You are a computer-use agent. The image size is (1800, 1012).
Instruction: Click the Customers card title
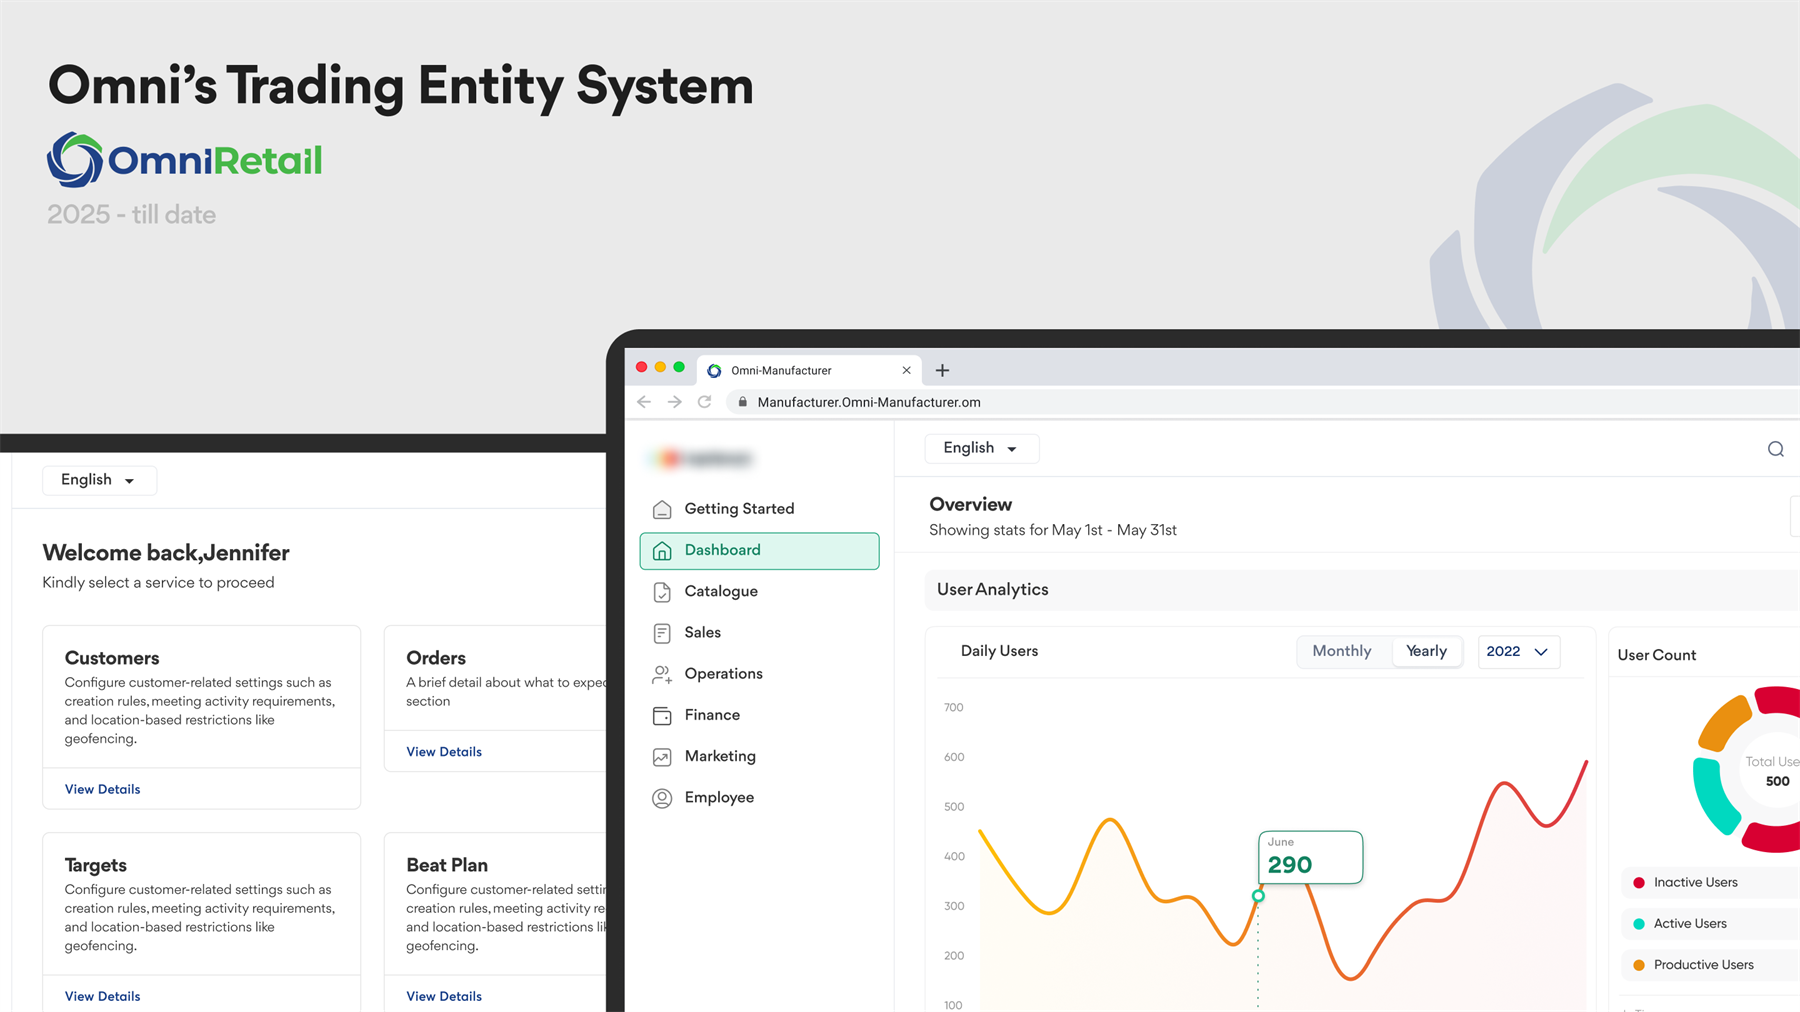(112, 658)
